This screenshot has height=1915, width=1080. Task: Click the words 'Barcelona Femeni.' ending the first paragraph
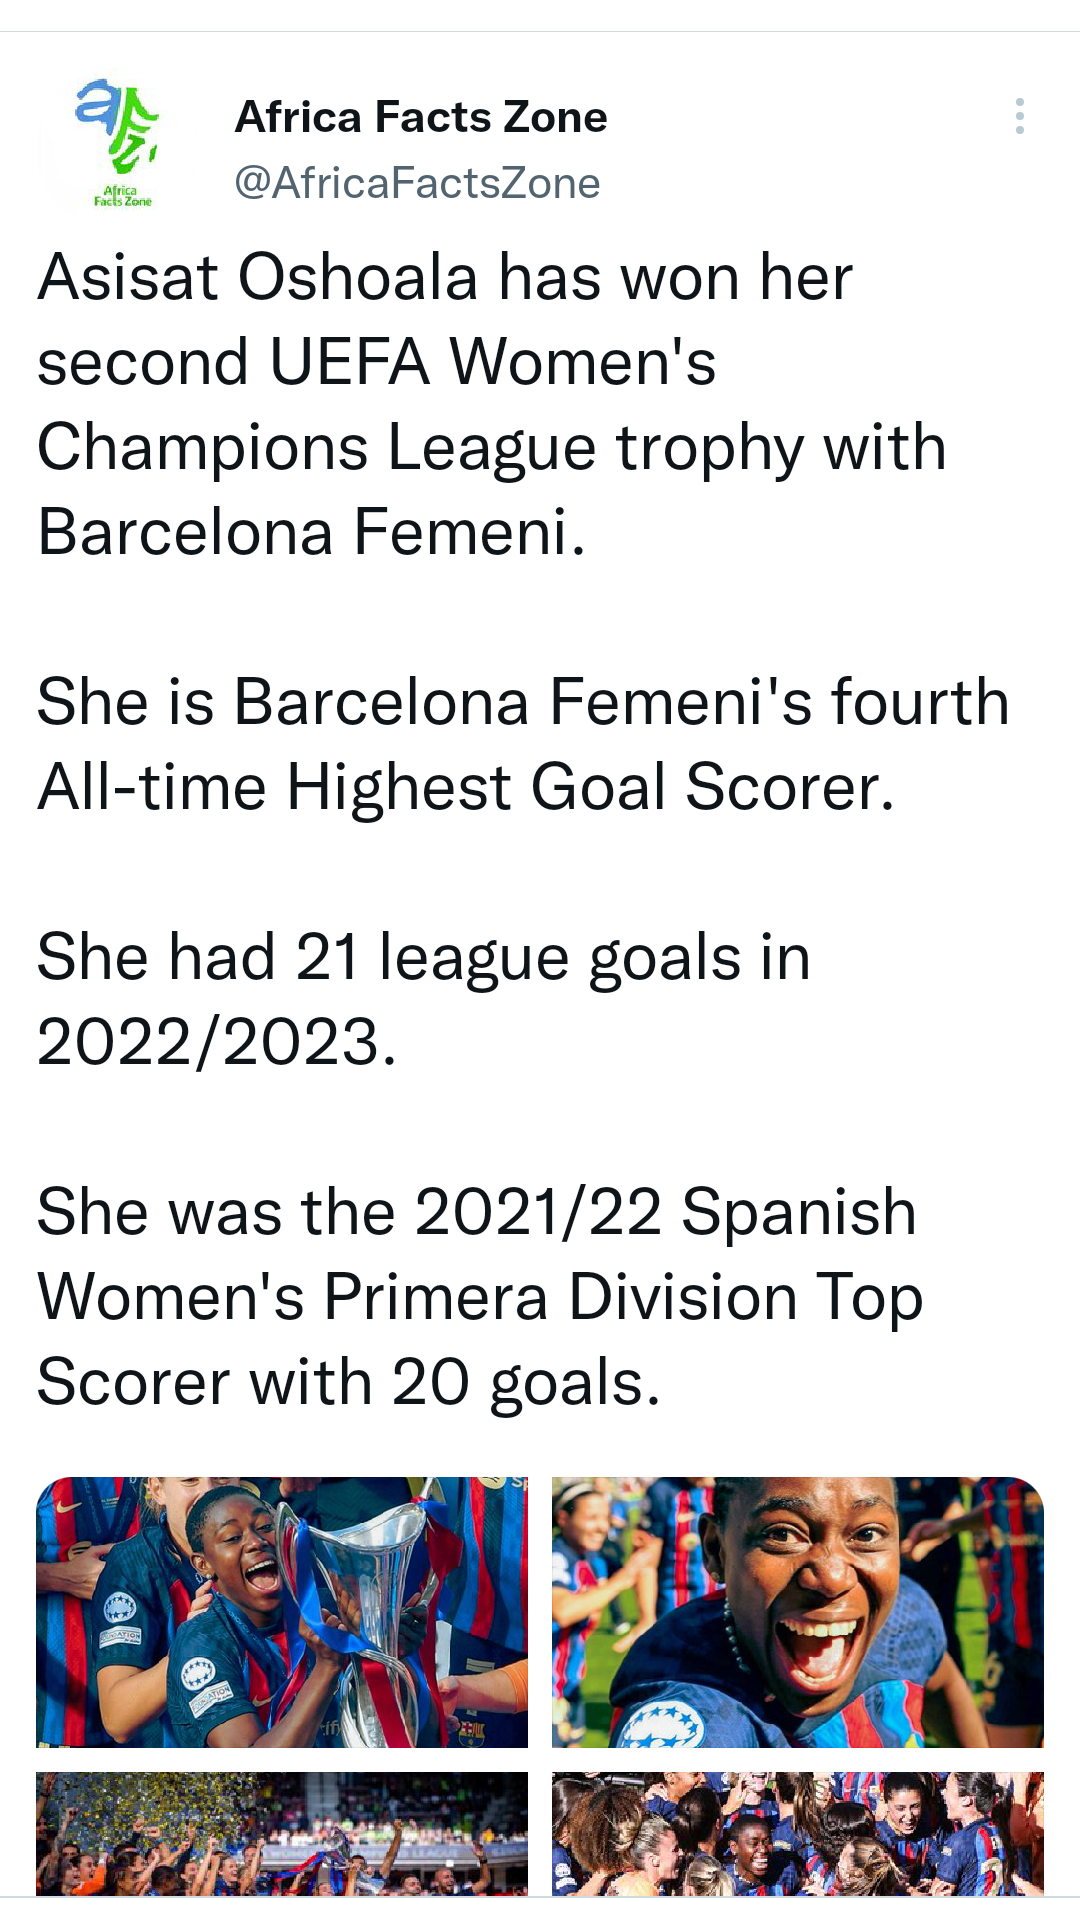(311, 532)
